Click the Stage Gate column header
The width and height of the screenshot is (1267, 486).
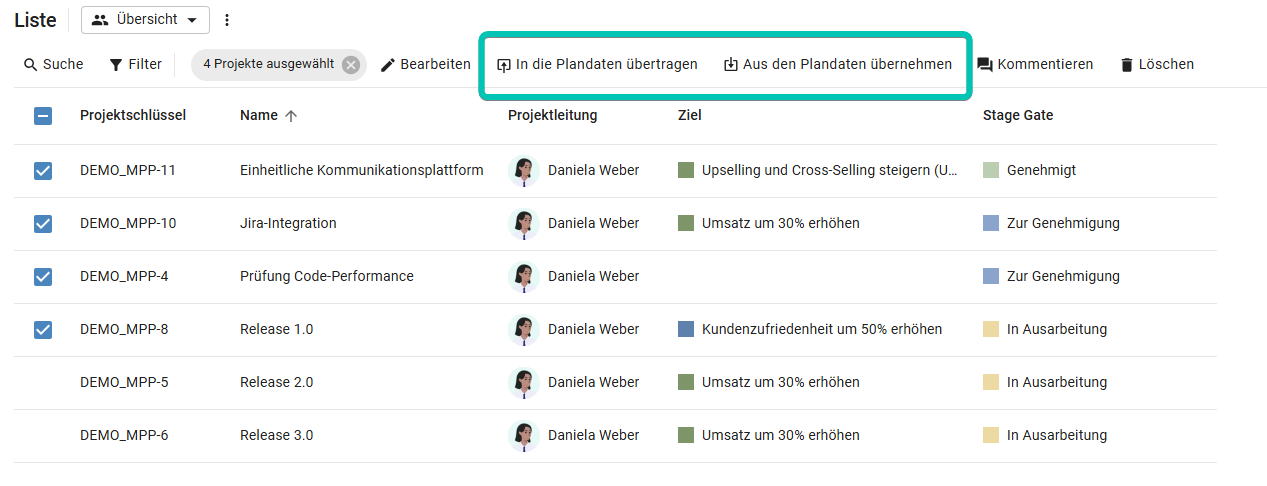(1018, 115)
